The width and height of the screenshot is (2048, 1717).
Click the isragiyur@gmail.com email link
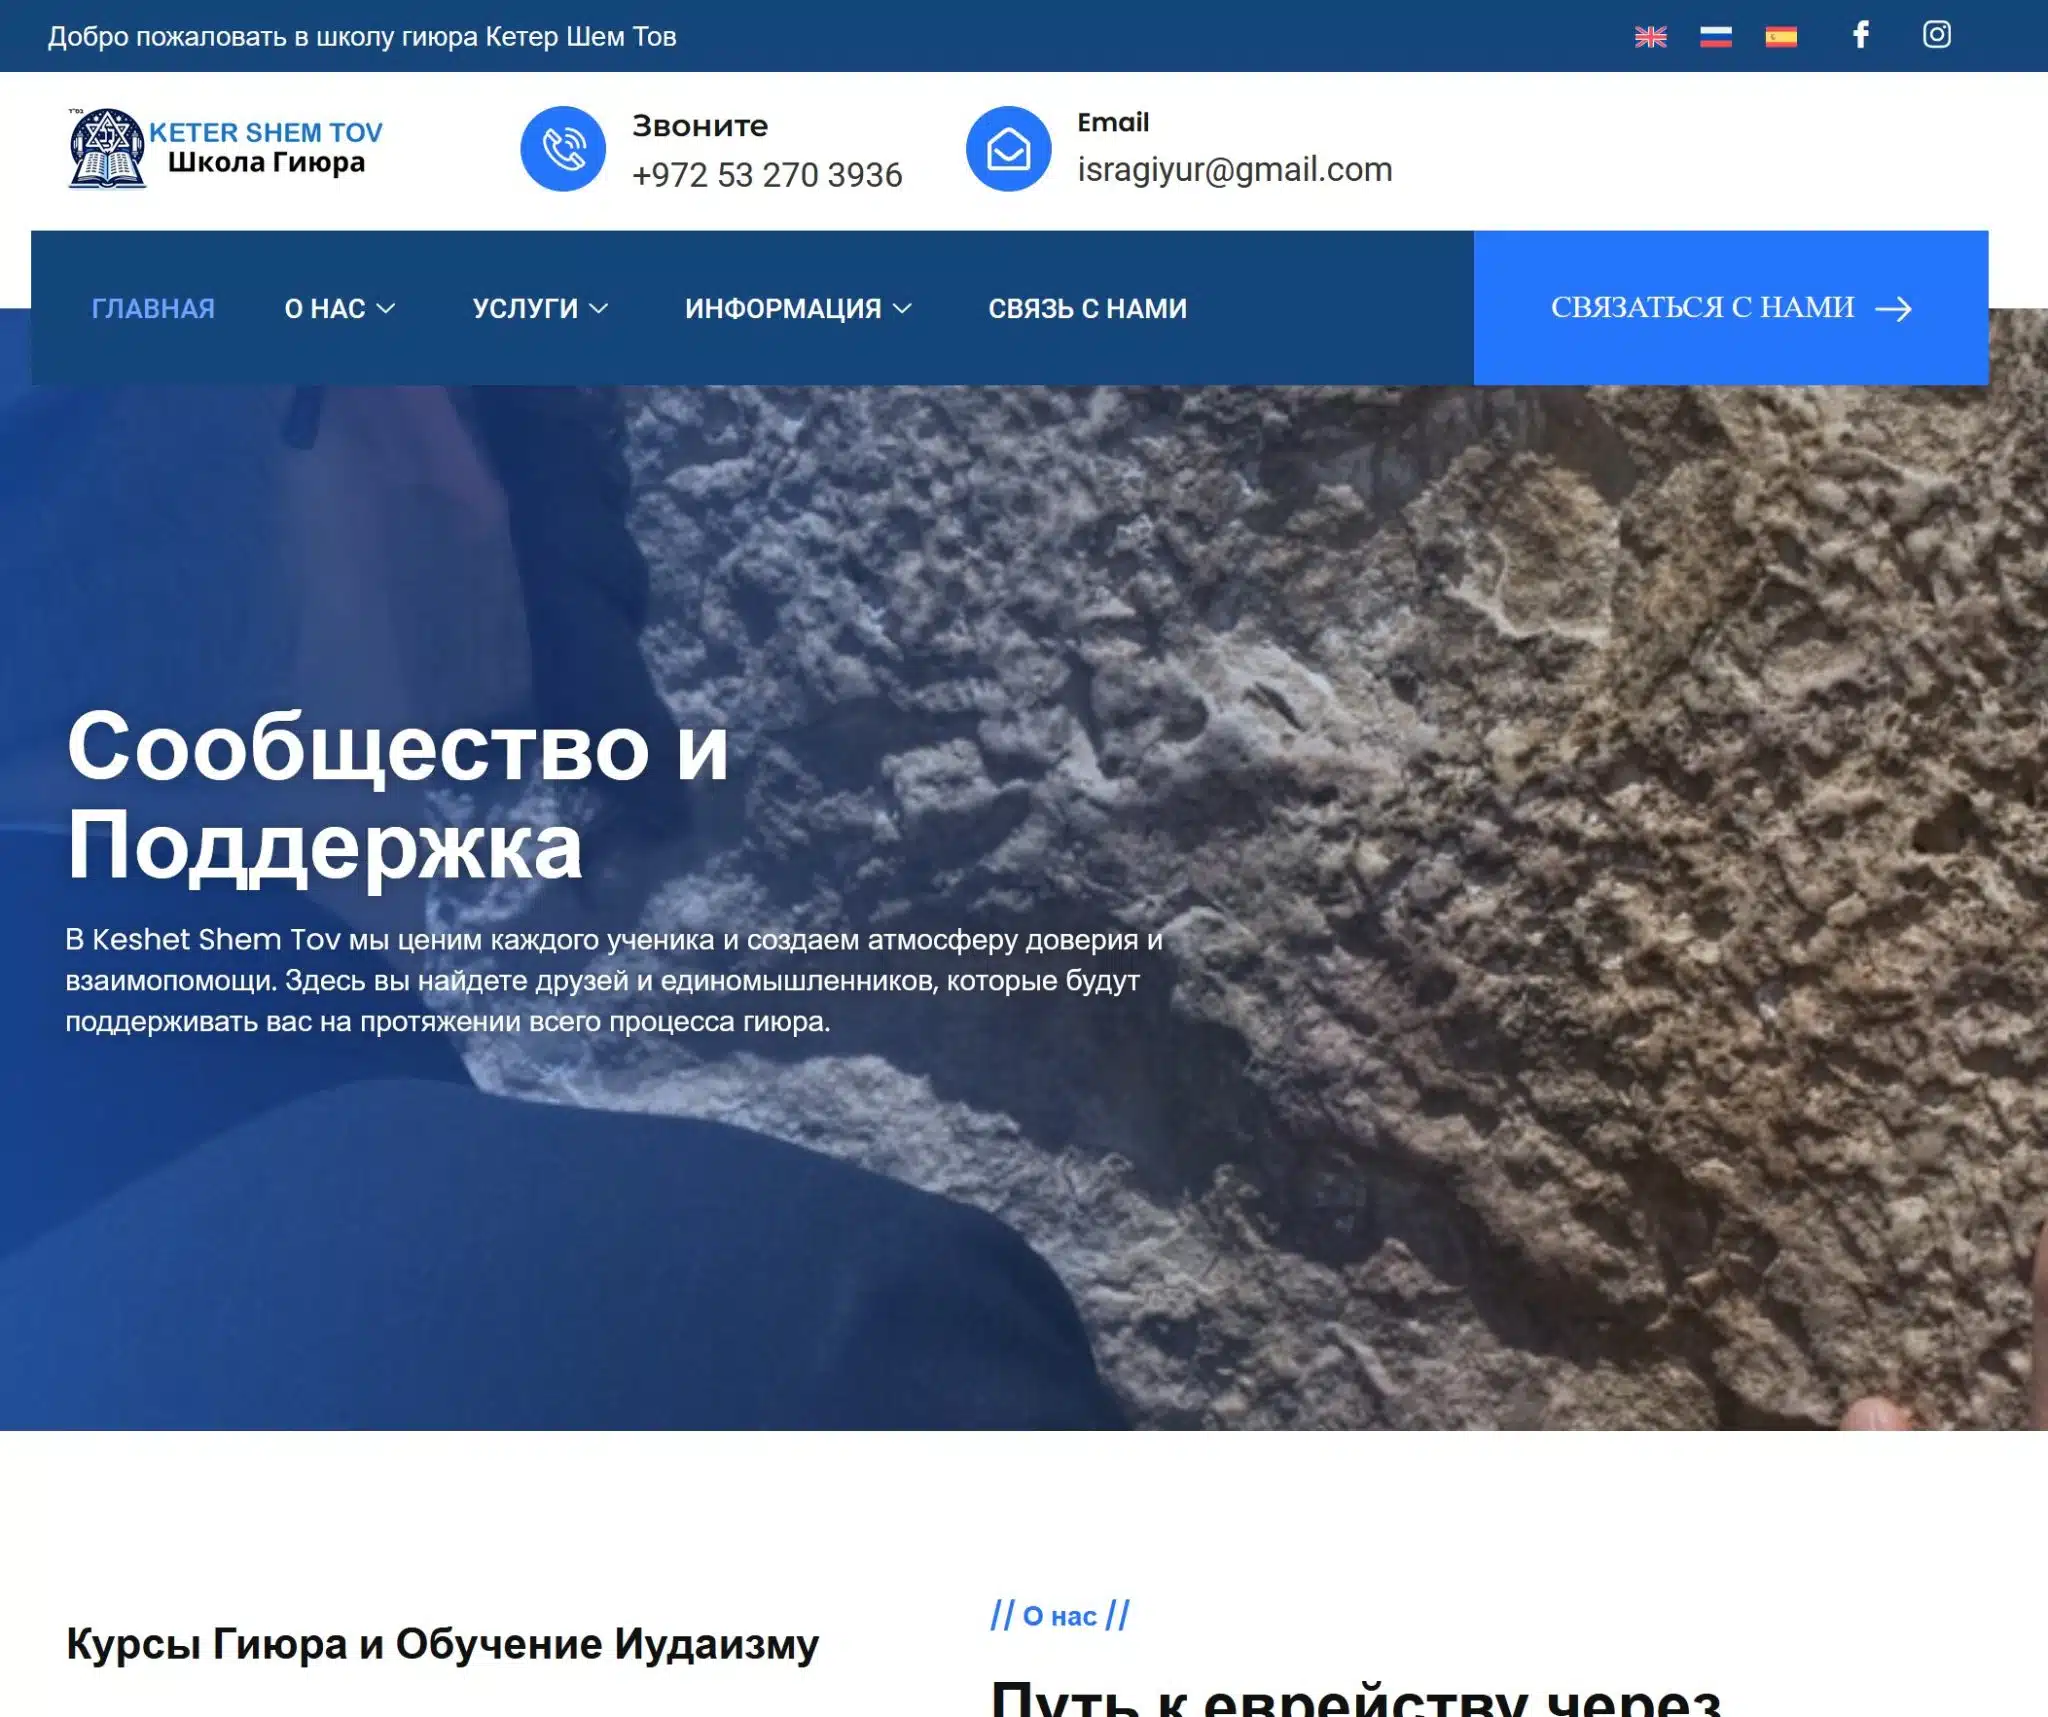[1234, 170]
